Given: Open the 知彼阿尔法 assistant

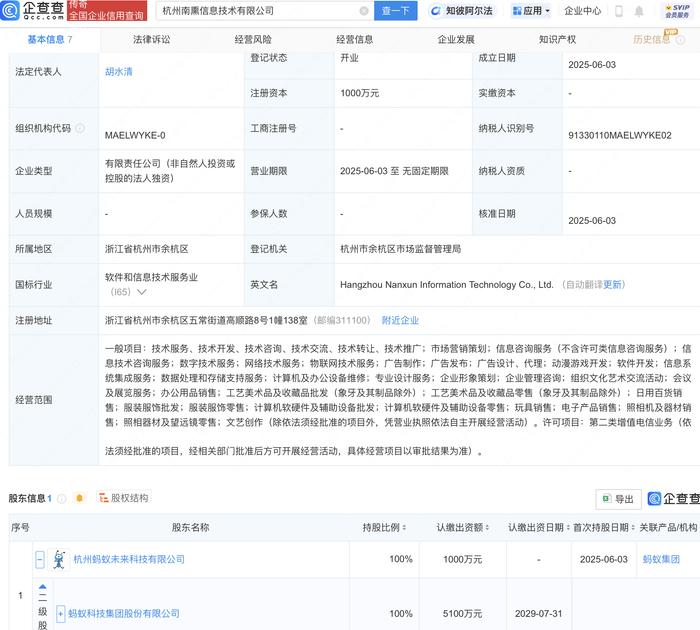Looking at the screenshot, I should click(463, 11).
